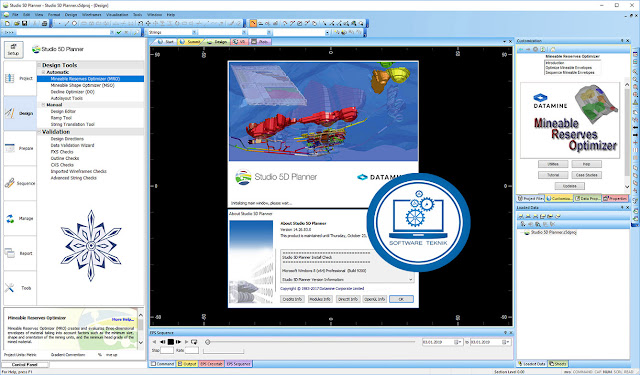The image size is (640, 375).
Task: Click step-forward control in EPS Sequence
Action: click(x=178, y=342)
